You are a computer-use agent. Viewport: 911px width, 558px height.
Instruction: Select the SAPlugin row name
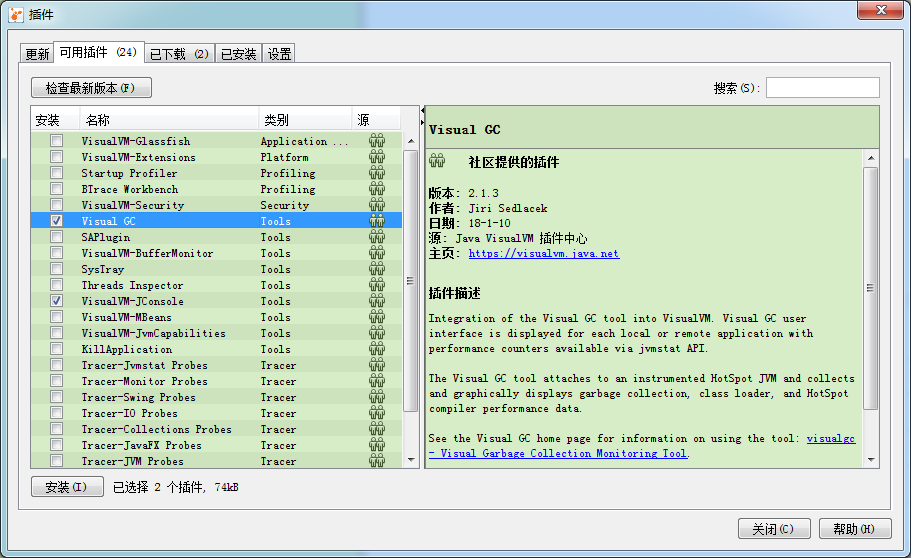[x=106, y=237]
